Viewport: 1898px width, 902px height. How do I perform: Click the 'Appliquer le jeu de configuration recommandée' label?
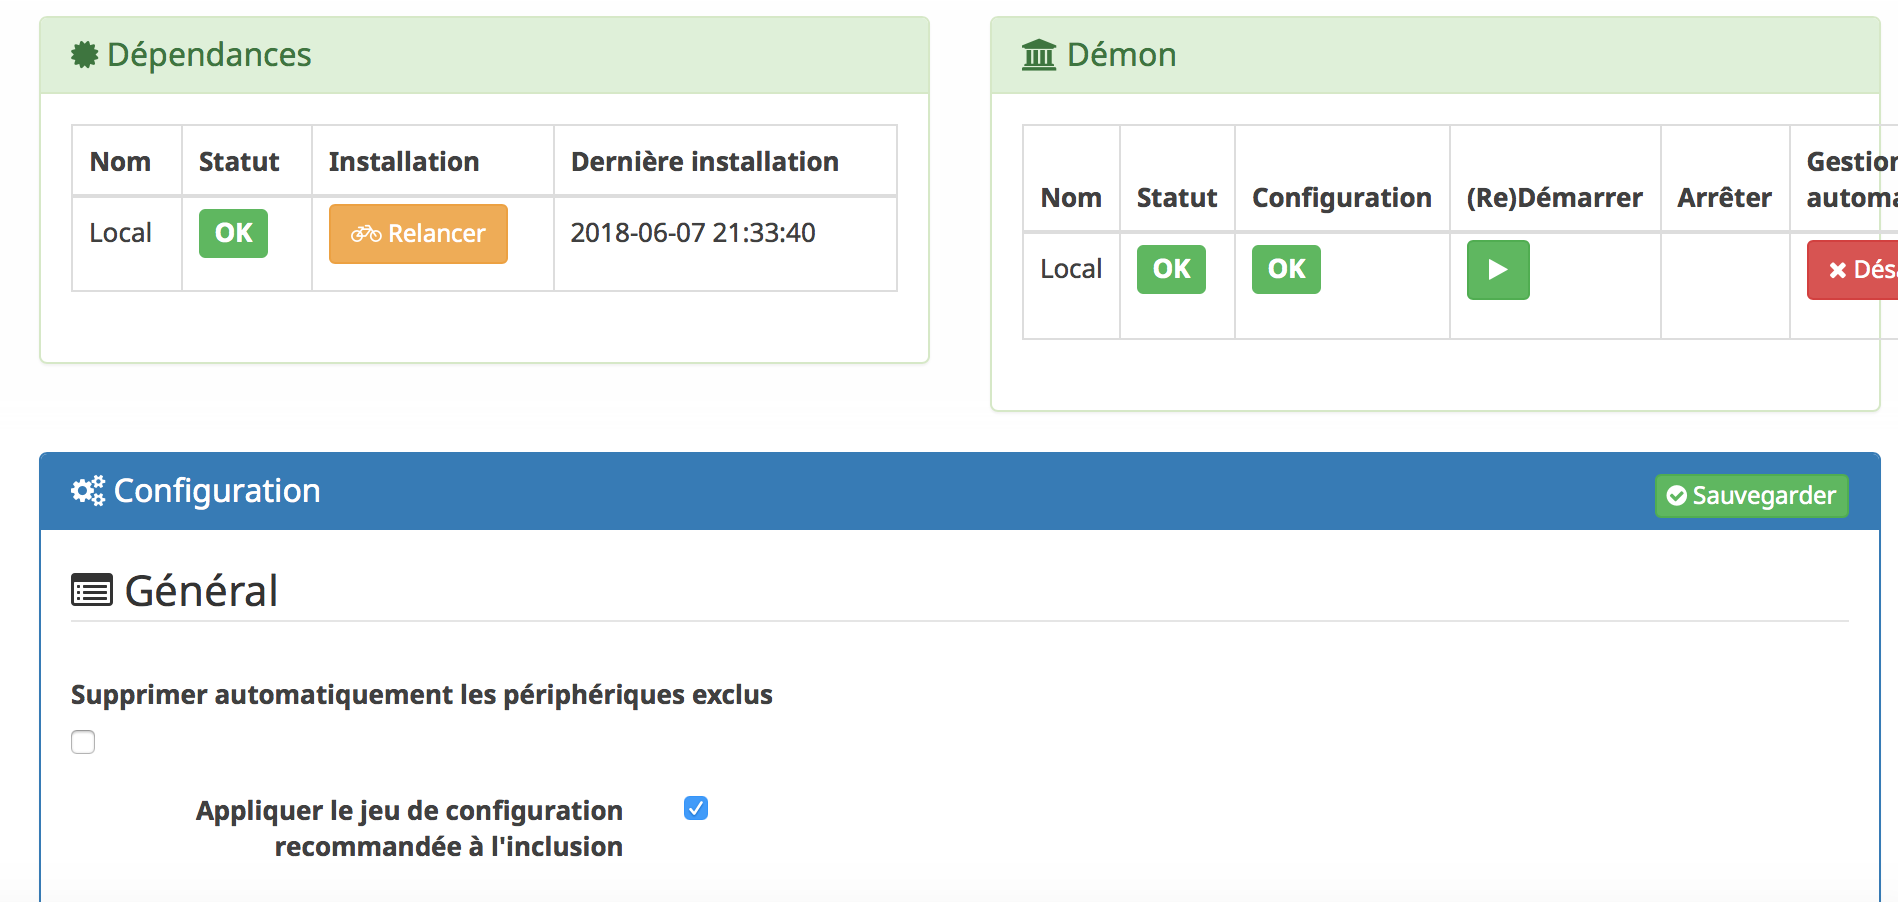pos(409,829)
